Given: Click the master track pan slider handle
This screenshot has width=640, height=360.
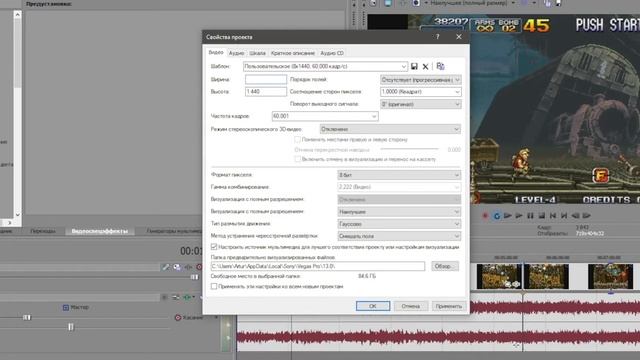Looking at the screenshot, I should click(71, 327).
